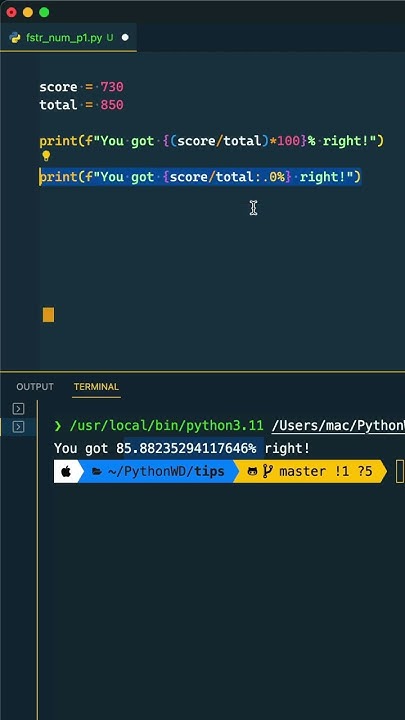Click the highlighted print line with :.0%

pos(200,177)
